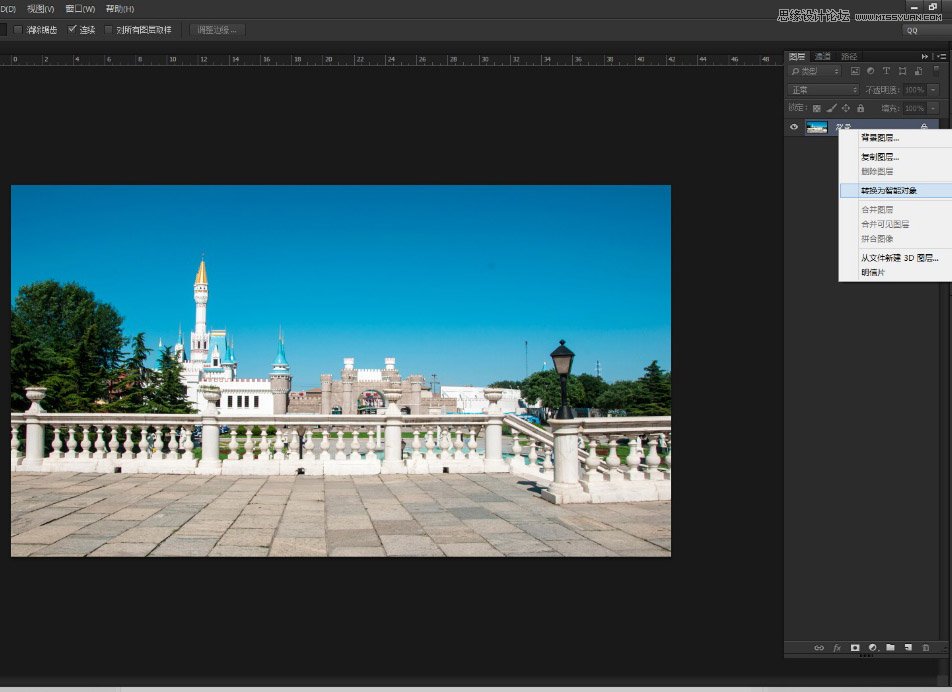Add a layer mask using the bottom icon
The width and height of the screenshot is (952, 692).
point(855,648)
